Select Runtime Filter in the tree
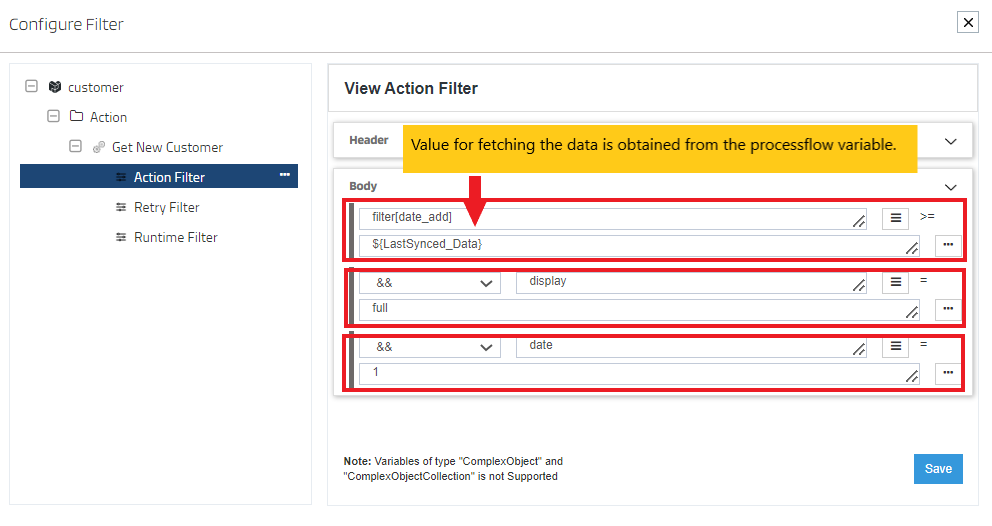The width and height of the screenshot is (992, 526). (x=175, y=237)
